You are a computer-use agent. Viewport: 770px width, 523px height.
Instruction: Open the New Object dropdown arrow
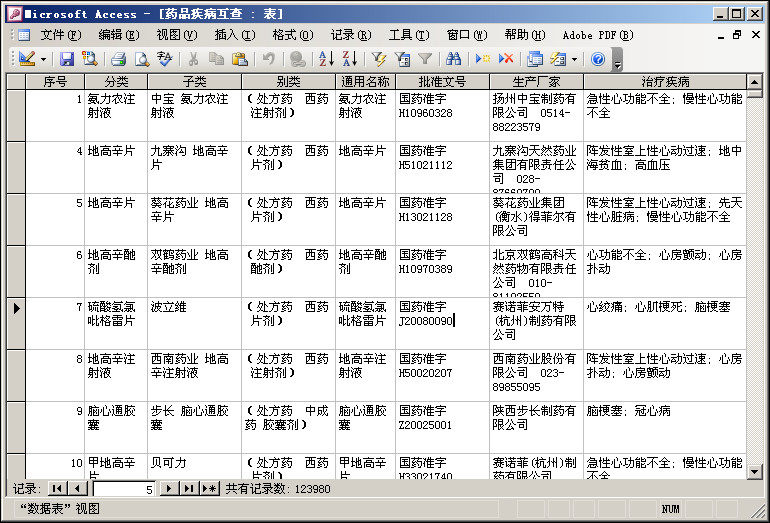click(x=574, y=59)
